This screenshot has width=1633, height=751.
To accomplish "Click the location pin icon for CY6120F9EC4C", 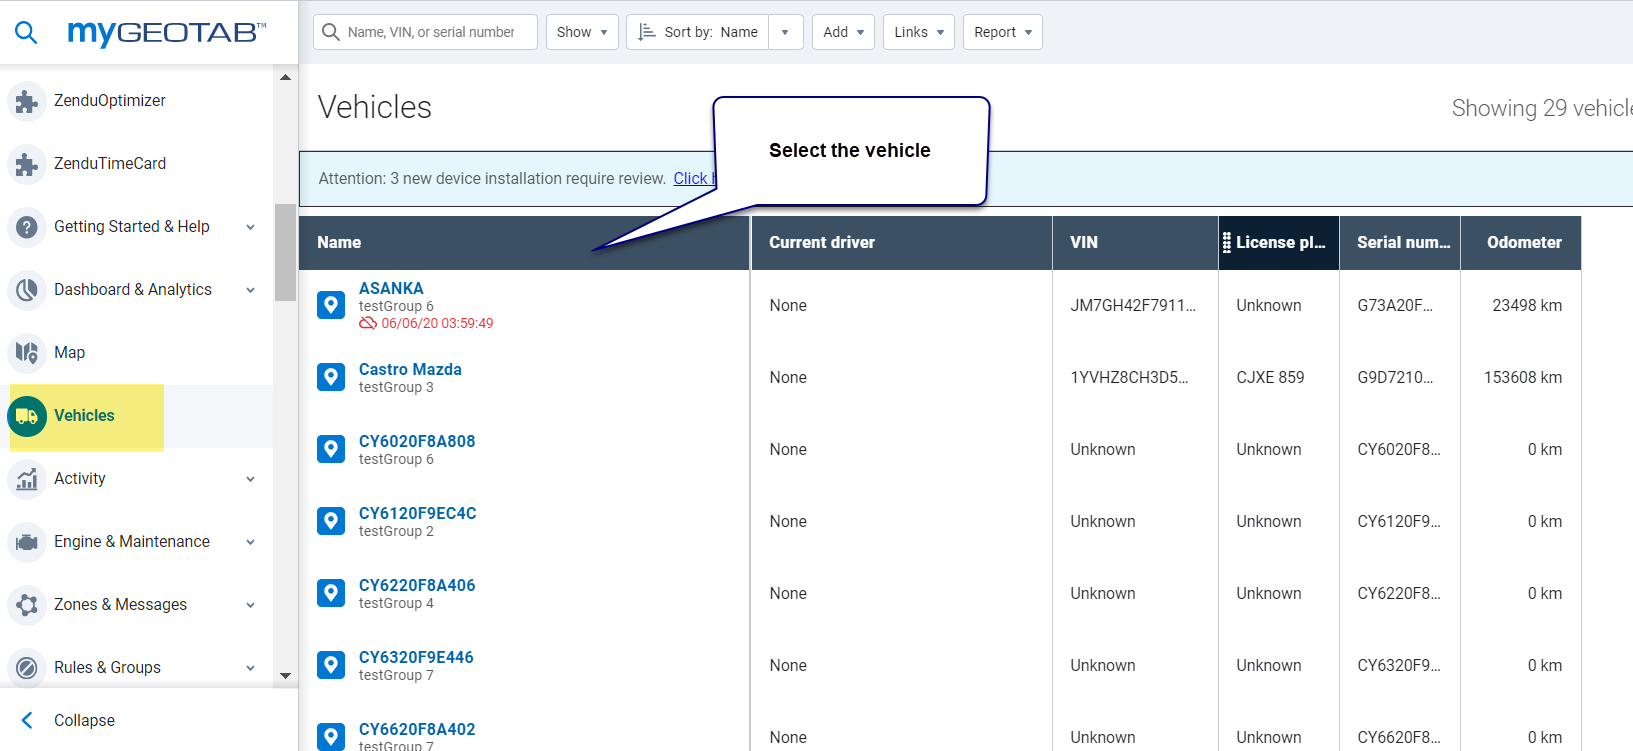I will coord(331,521).
